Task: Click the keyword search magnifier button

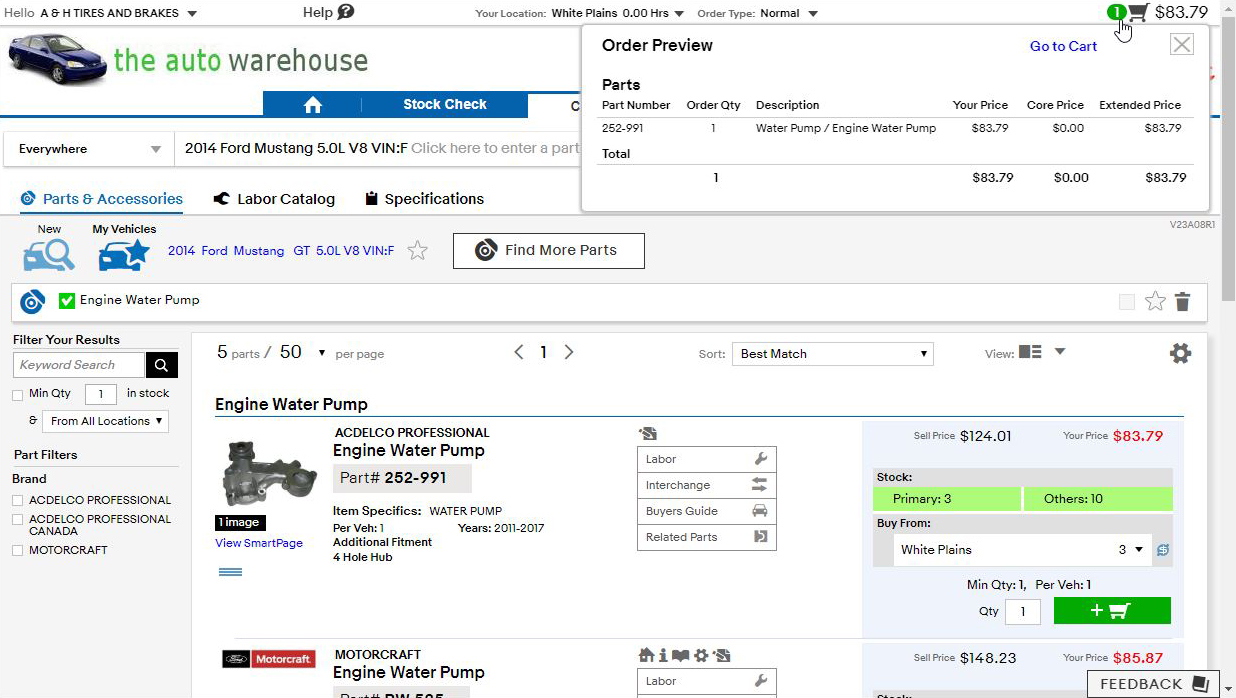Action: point(162,365)
